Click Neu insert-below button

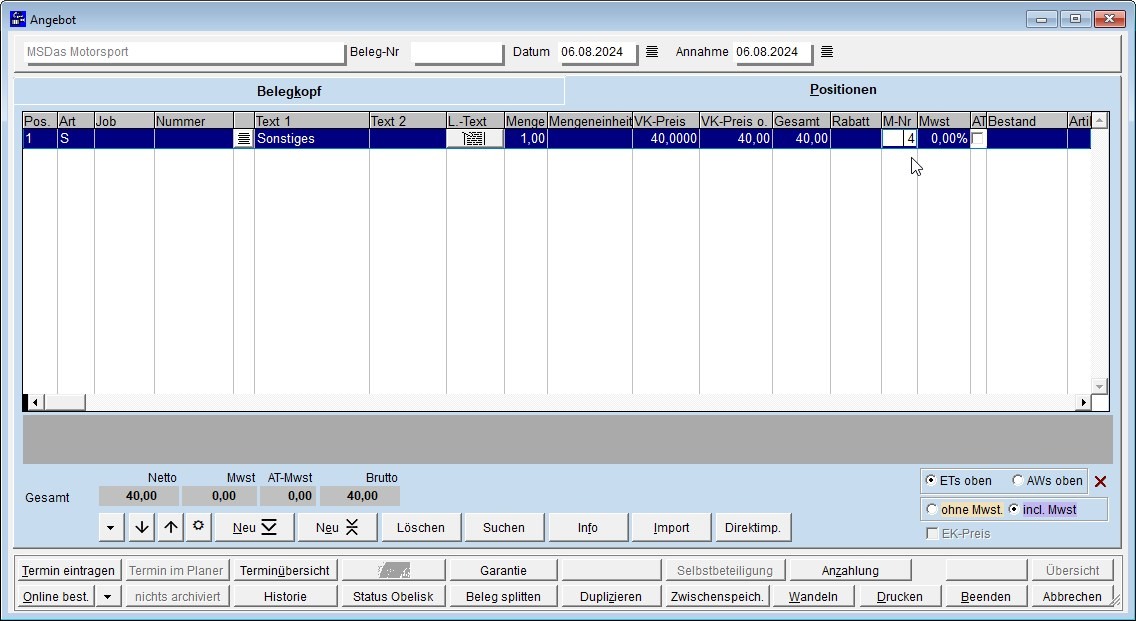click(254, 528)
